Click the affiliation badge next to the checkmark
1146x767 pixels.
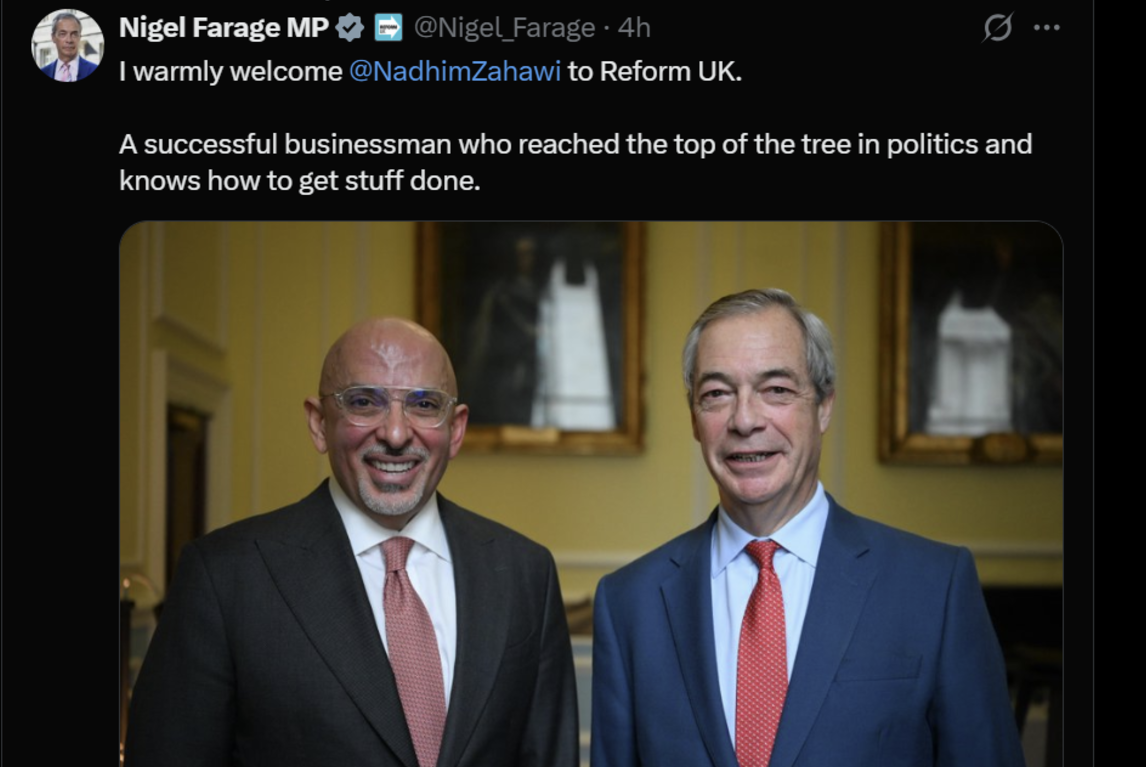(388, 29)
